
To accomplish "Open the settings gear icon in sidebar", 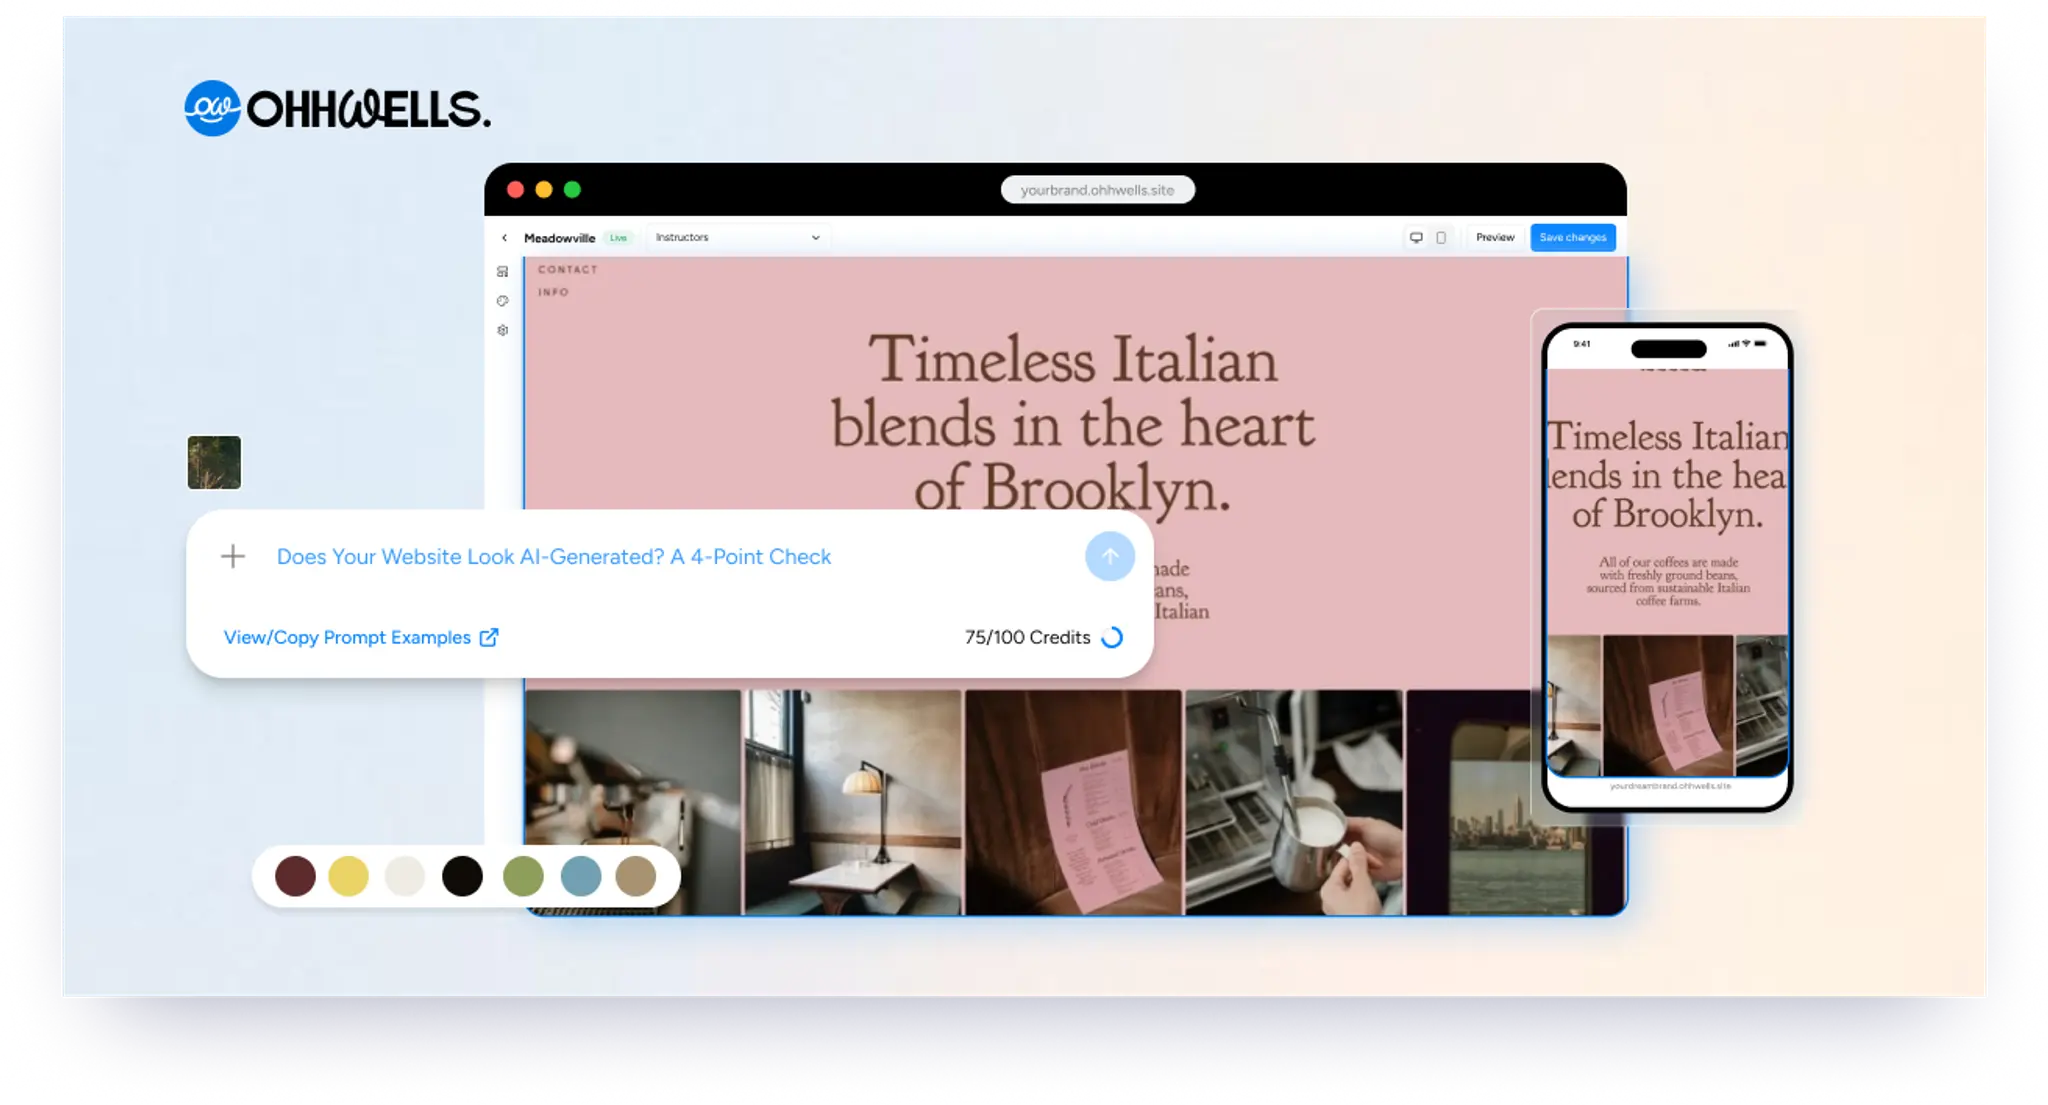I will point(502,330).
